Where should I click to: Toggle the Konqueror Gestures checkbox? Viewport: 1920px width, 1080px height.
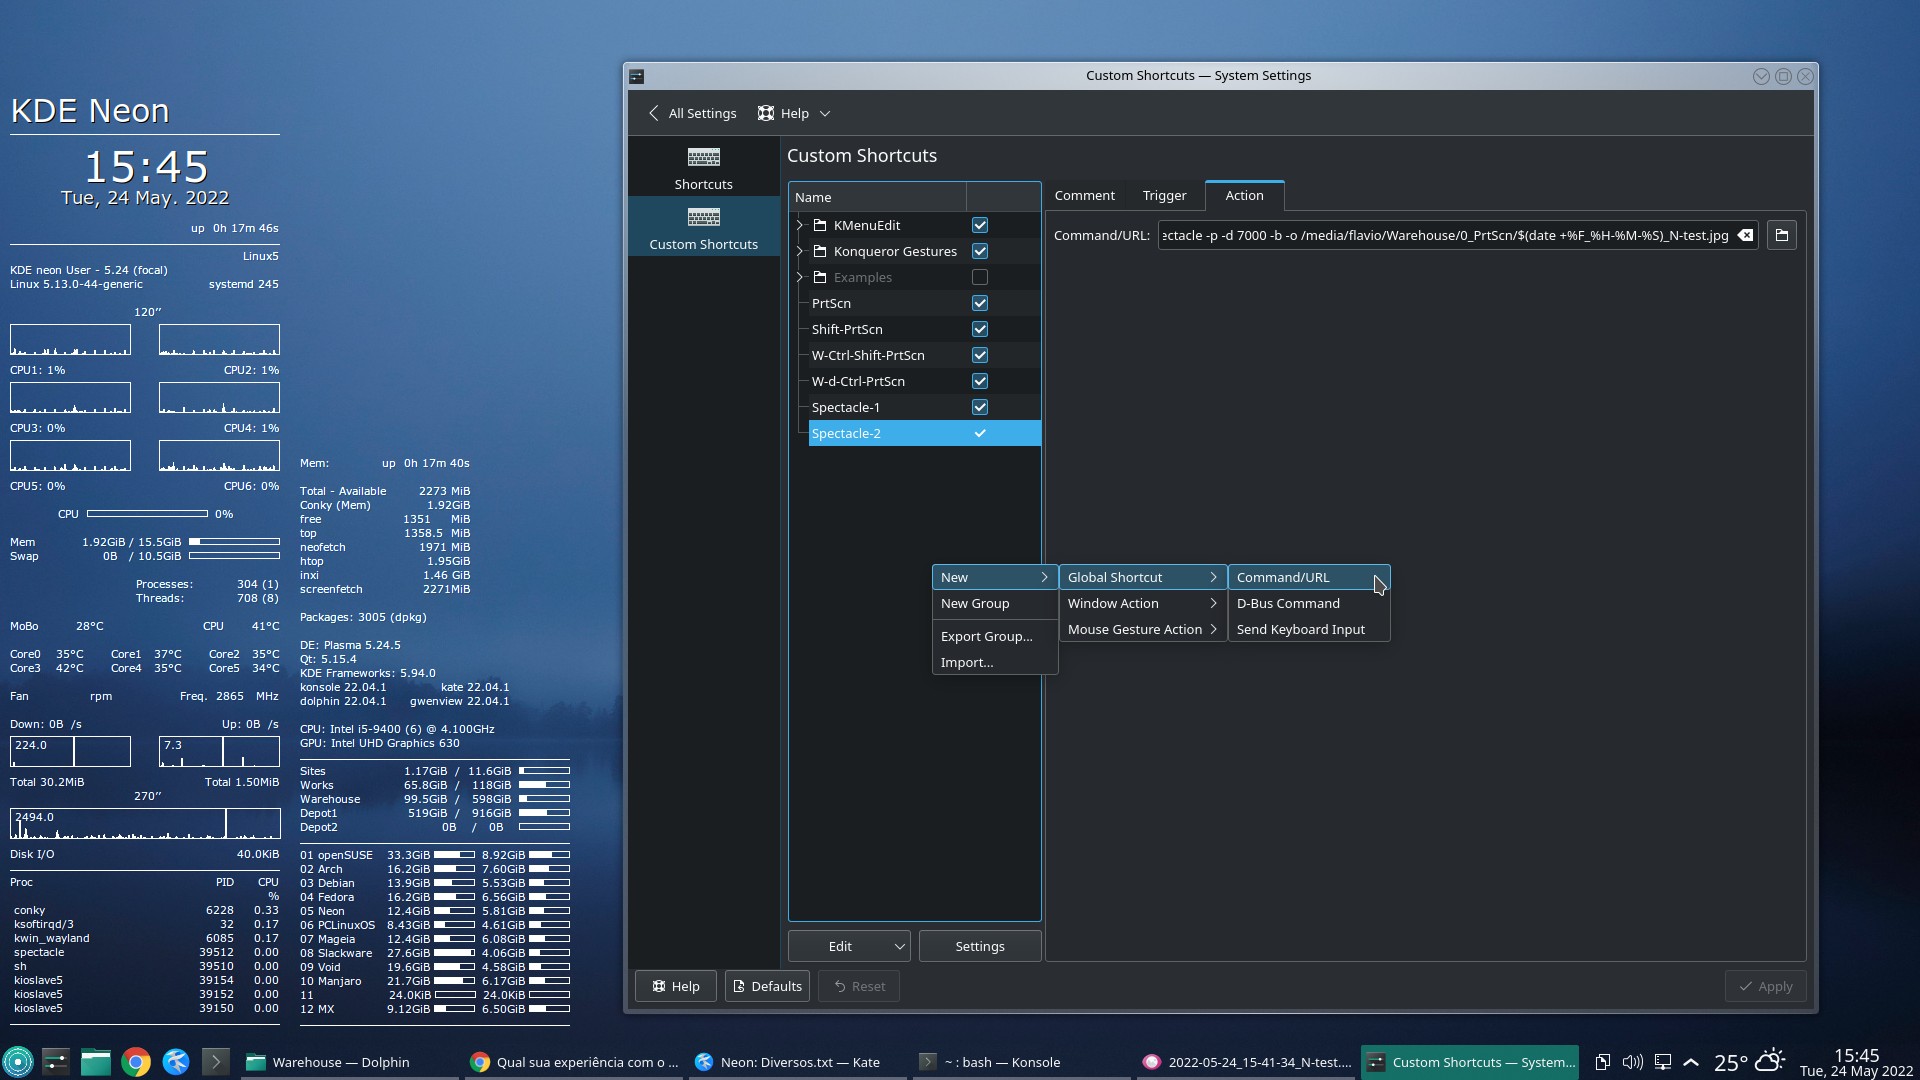click(x=980, y=251)
